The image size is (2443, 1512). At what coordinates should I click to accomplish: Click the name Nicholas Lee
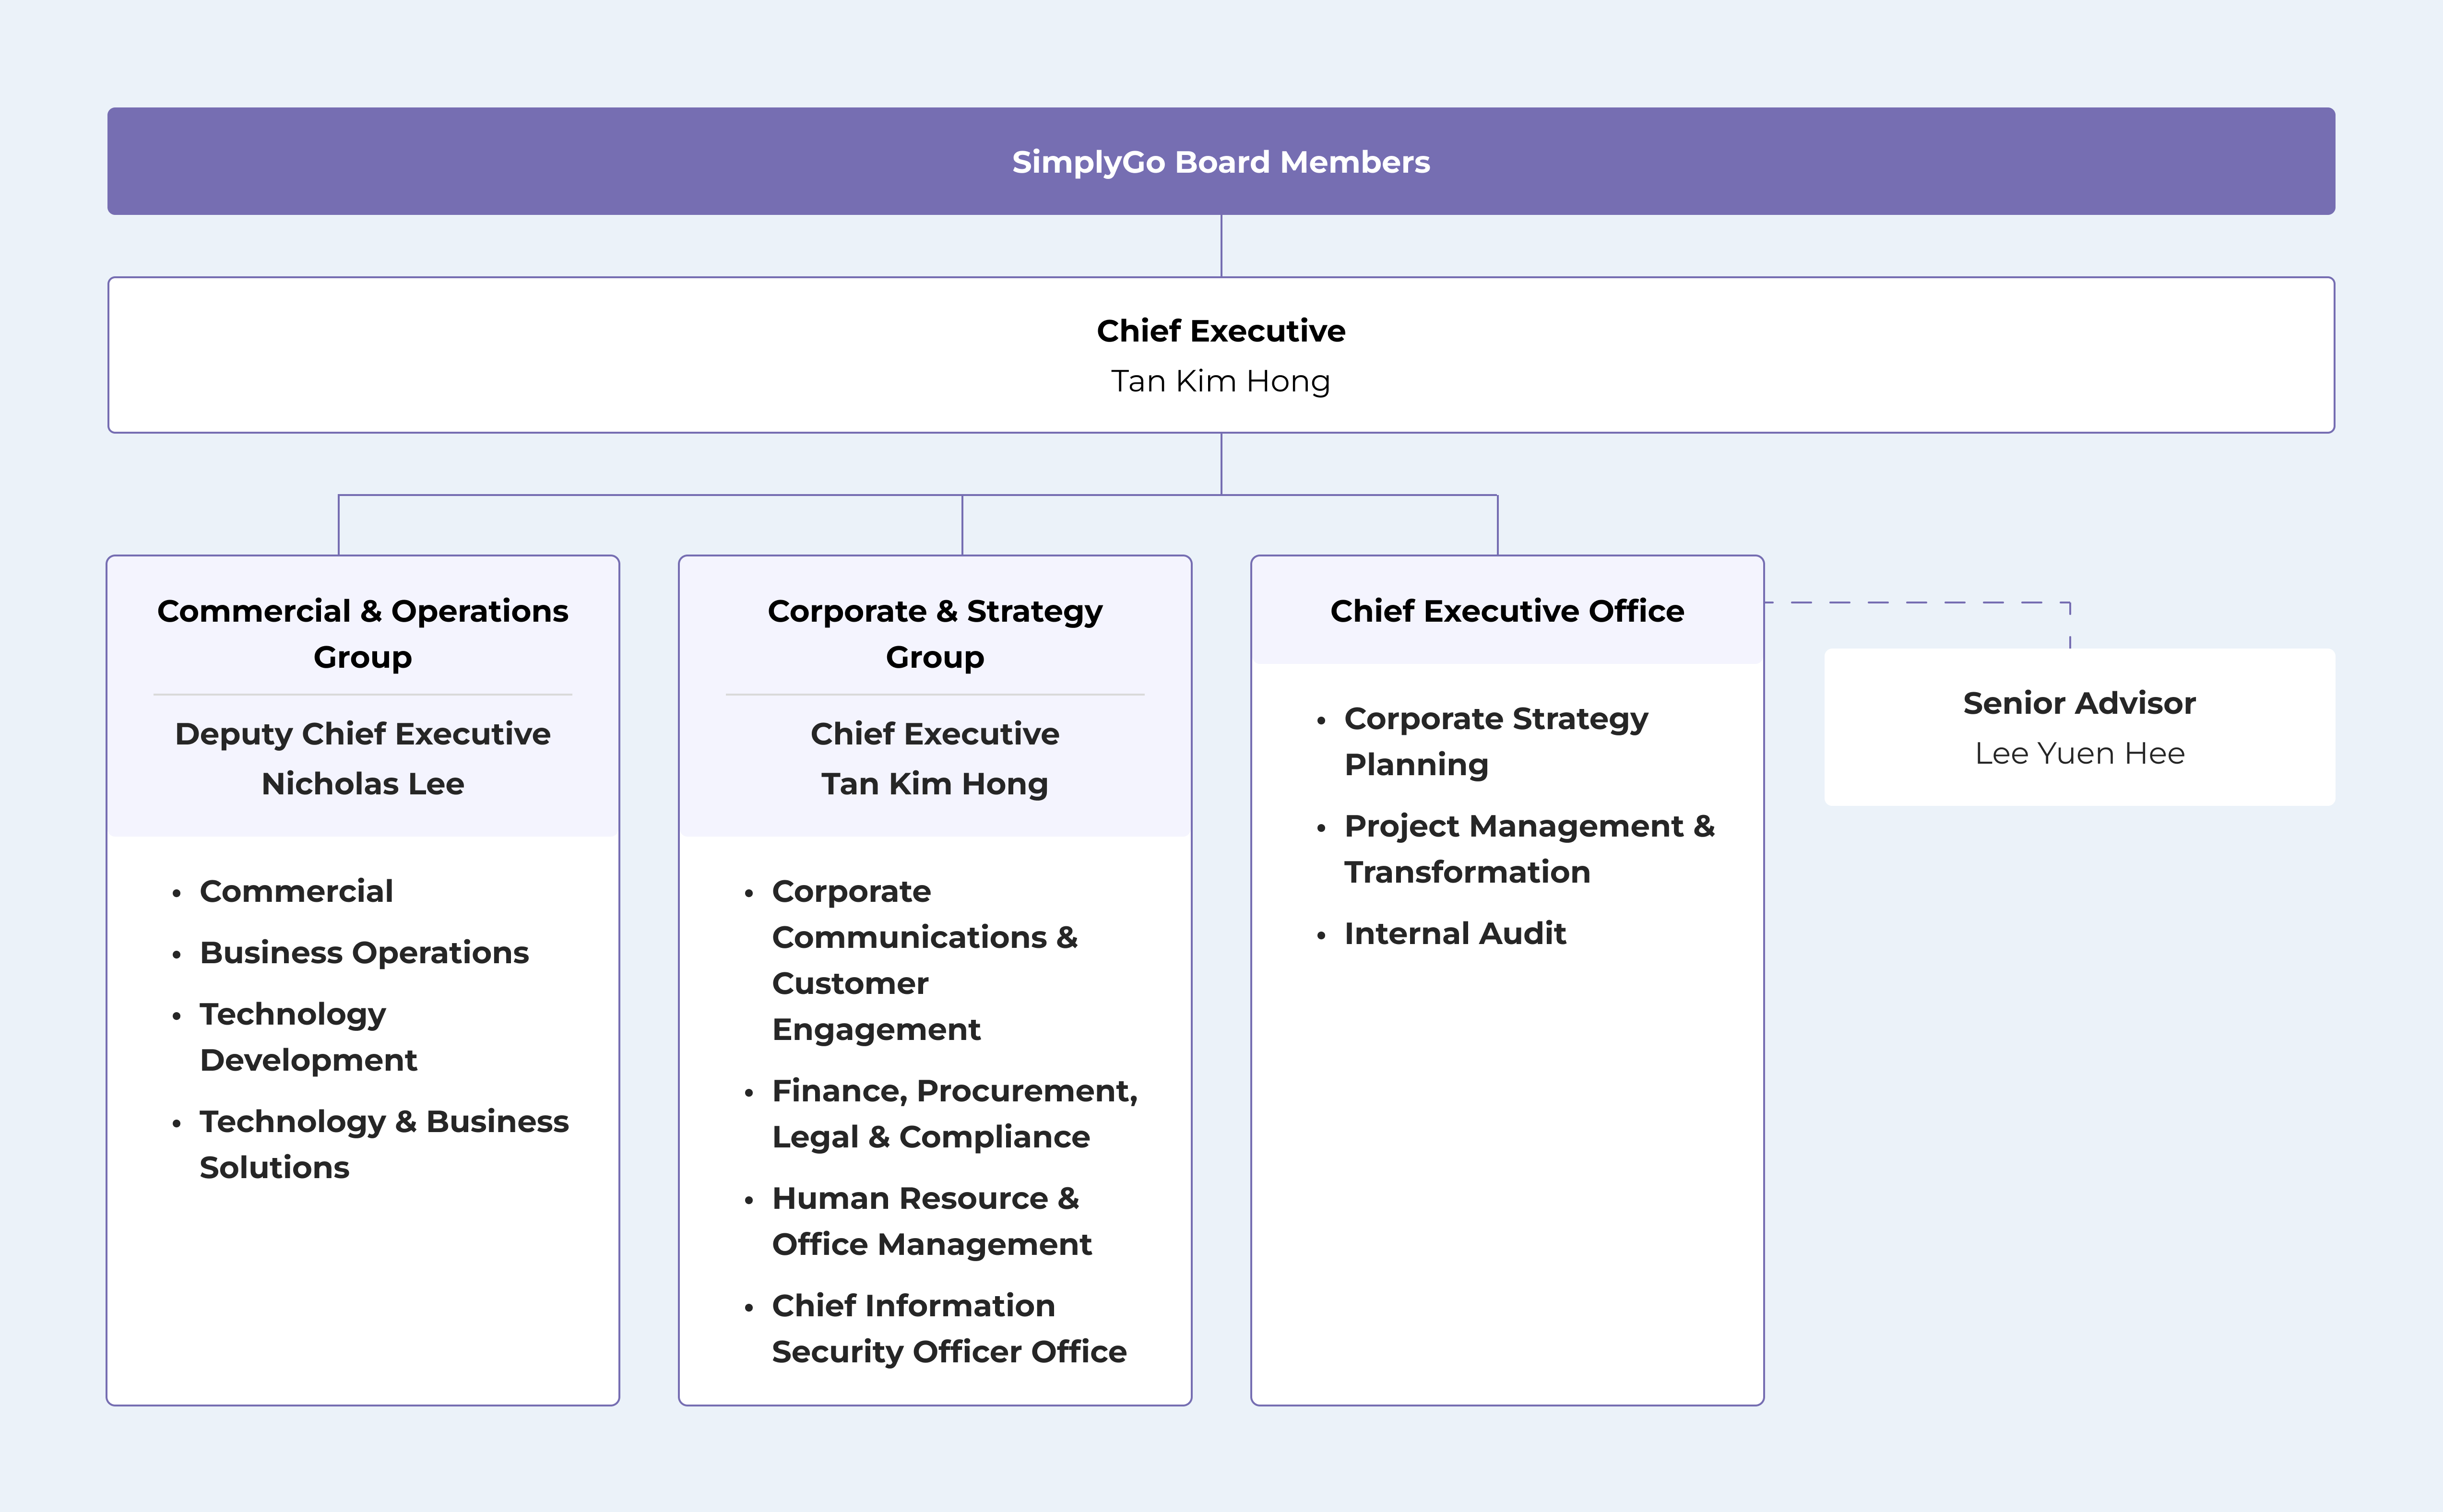[x=363, y=784]
